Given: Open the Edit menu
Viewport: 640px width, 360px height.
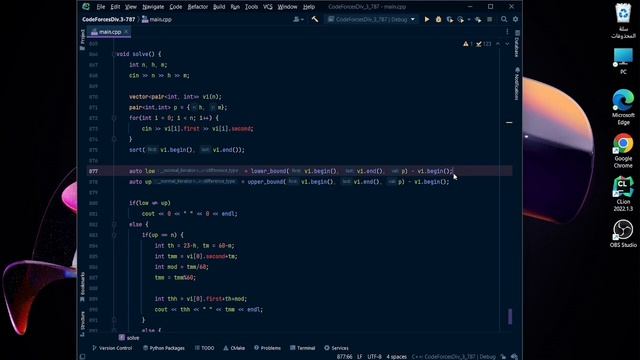Looking at the screenshot, I should point(115,7).
